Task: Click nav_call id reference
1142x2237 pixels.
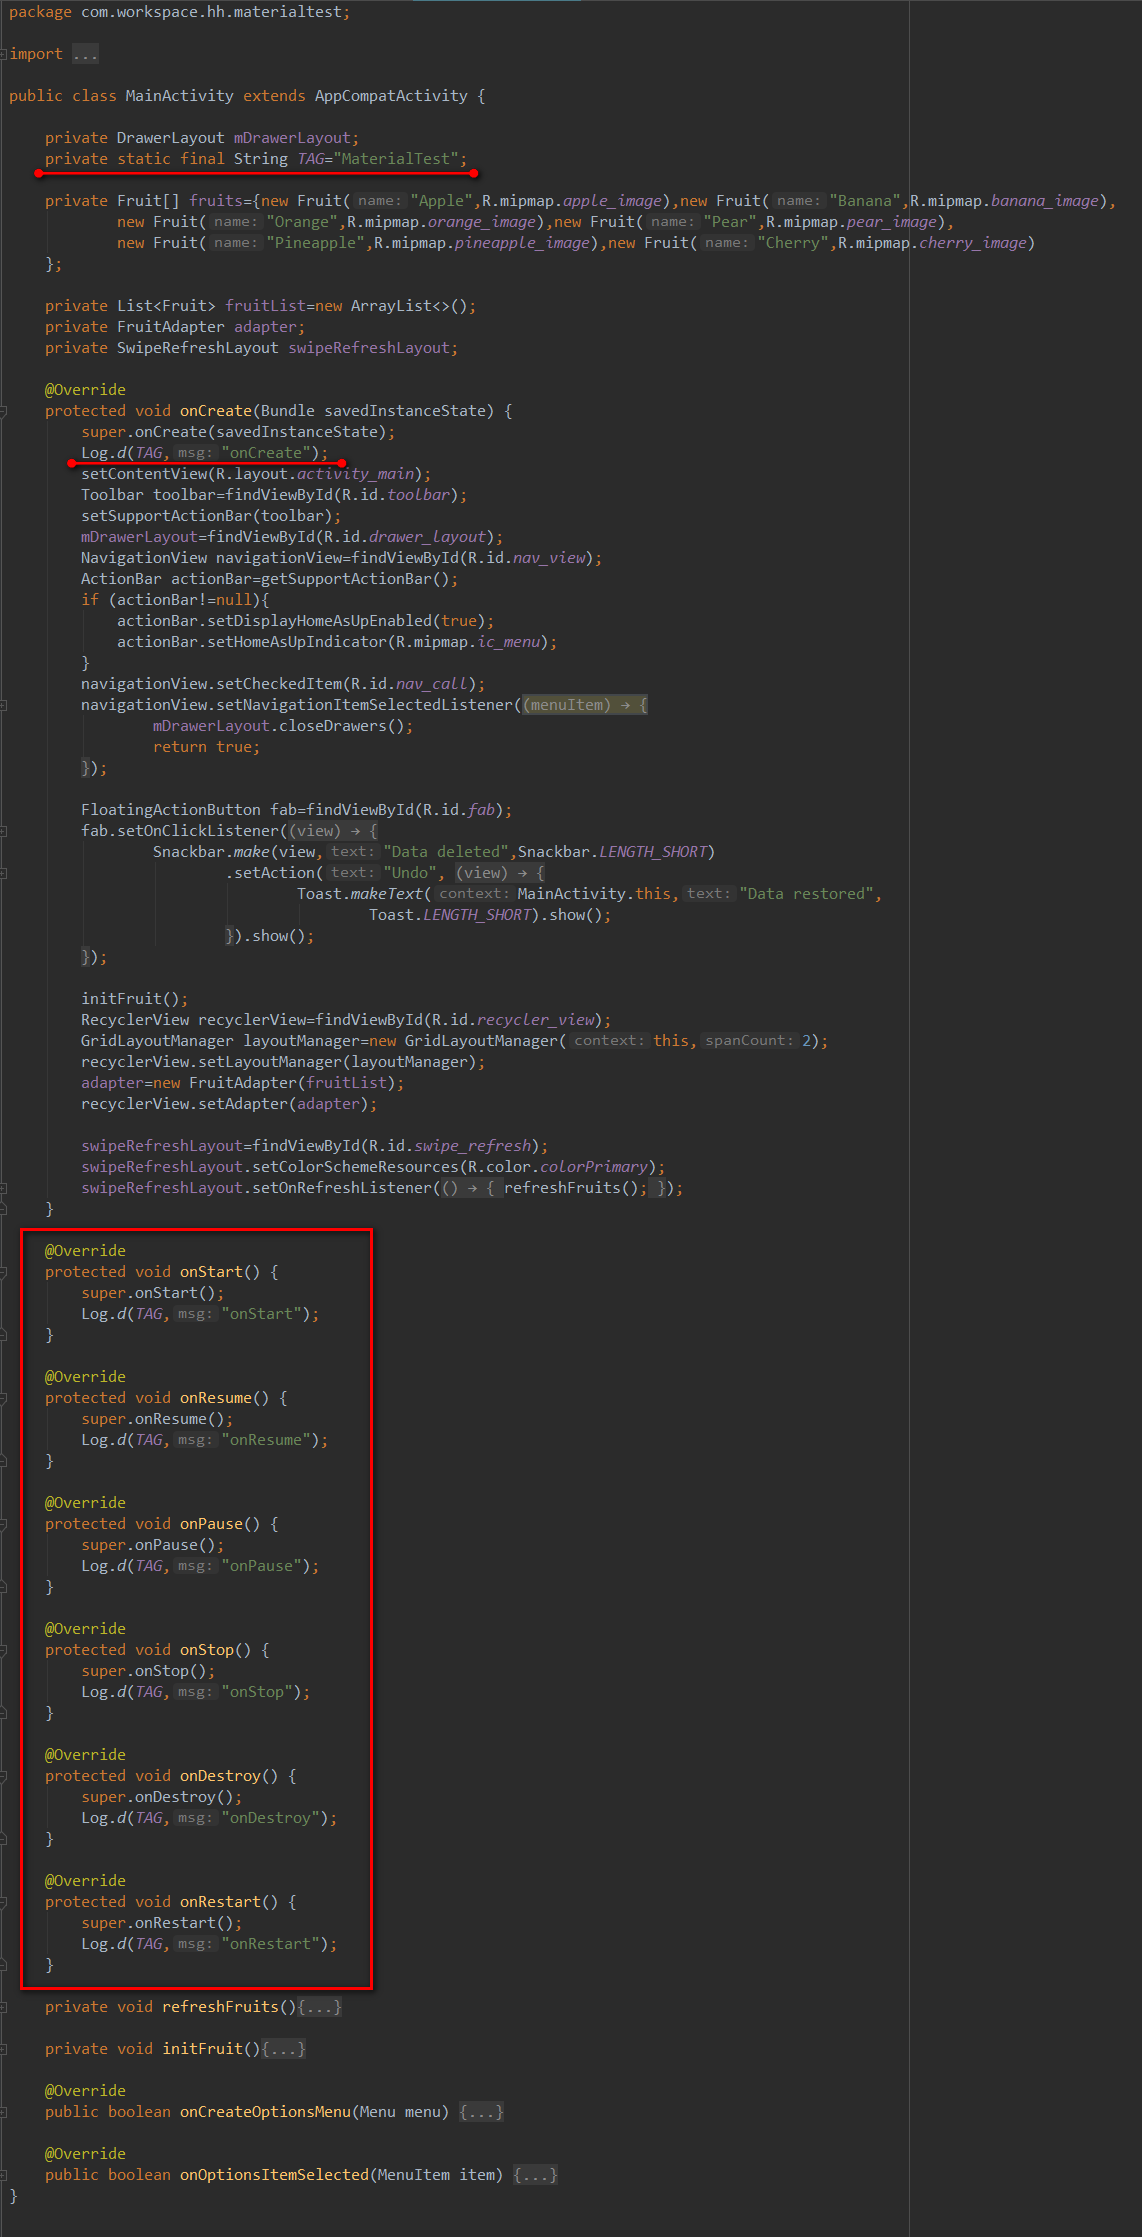Action: click(x=432, y=684)
